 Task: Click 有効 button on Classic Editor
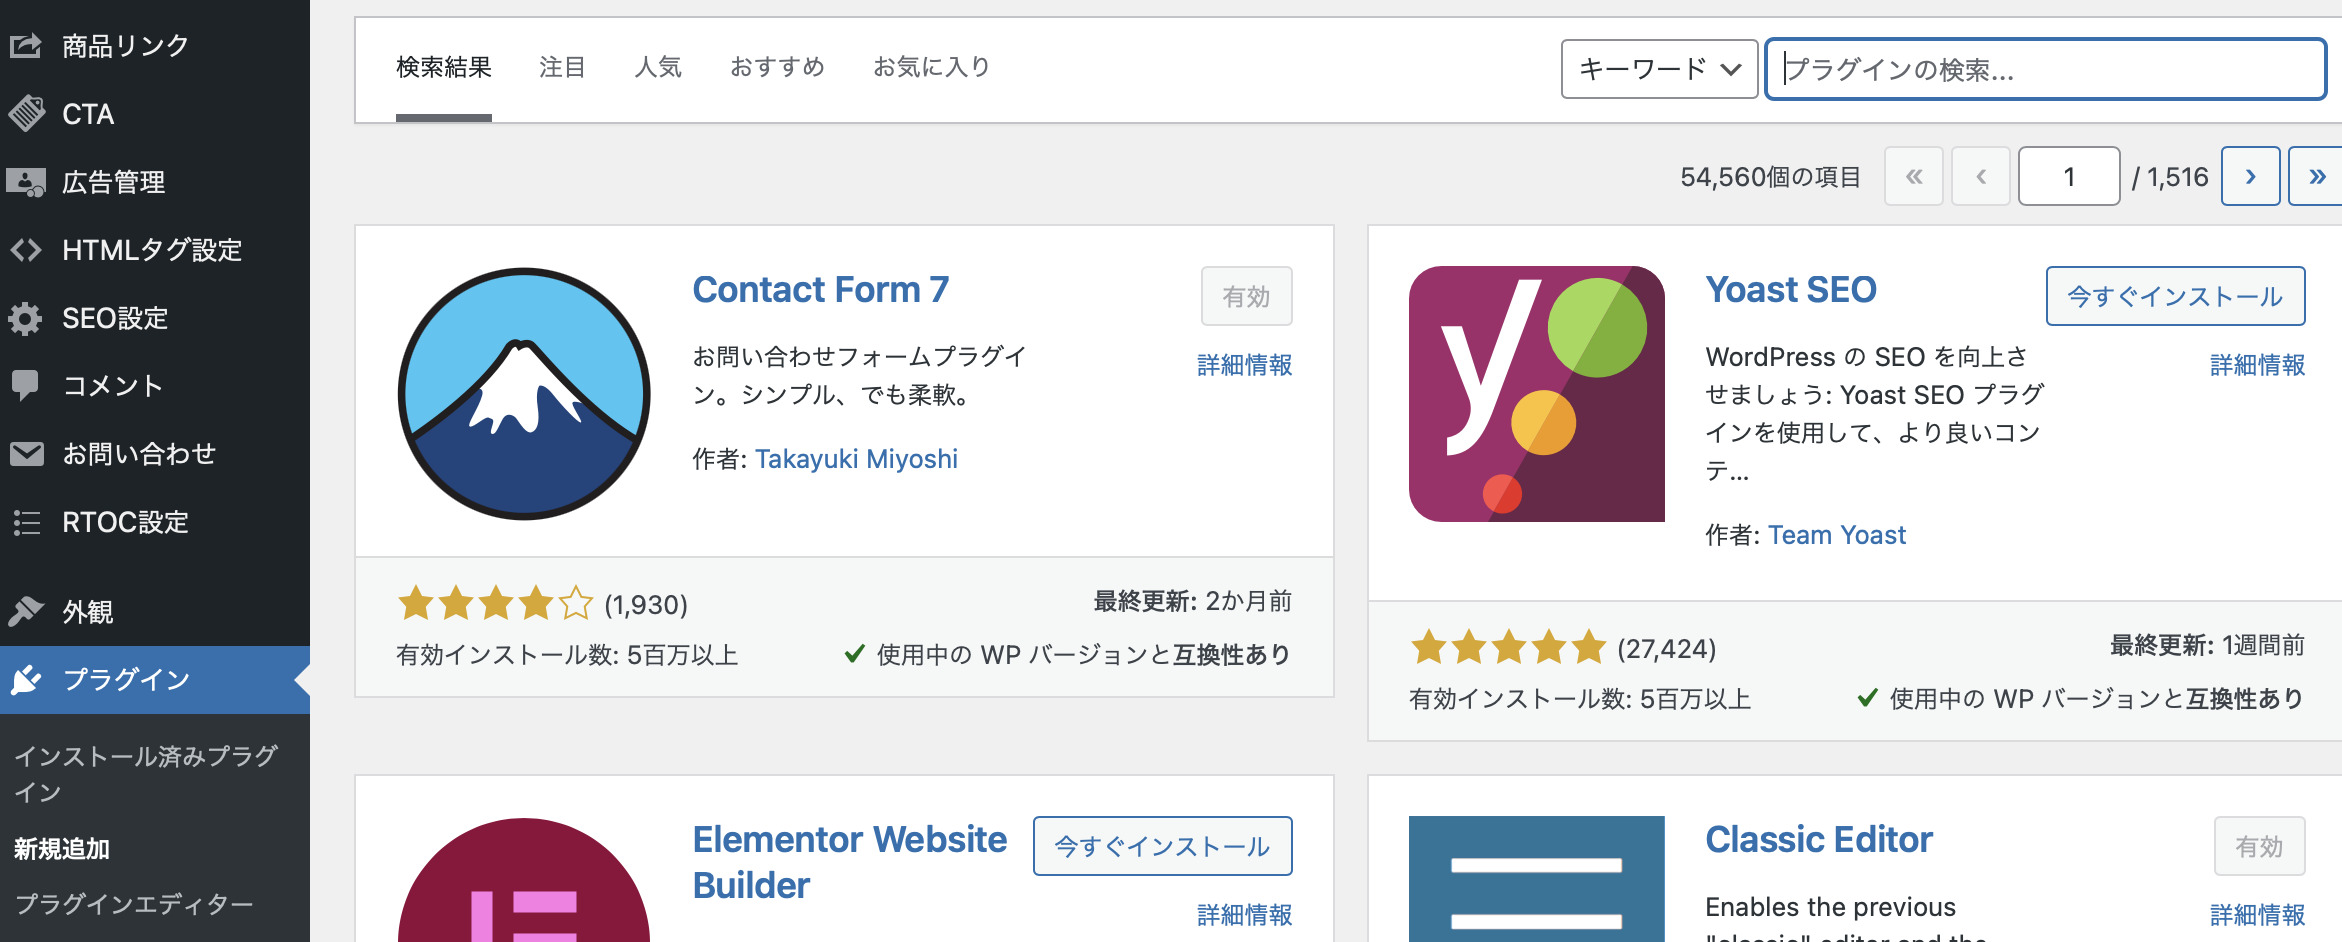[2259, 846]
